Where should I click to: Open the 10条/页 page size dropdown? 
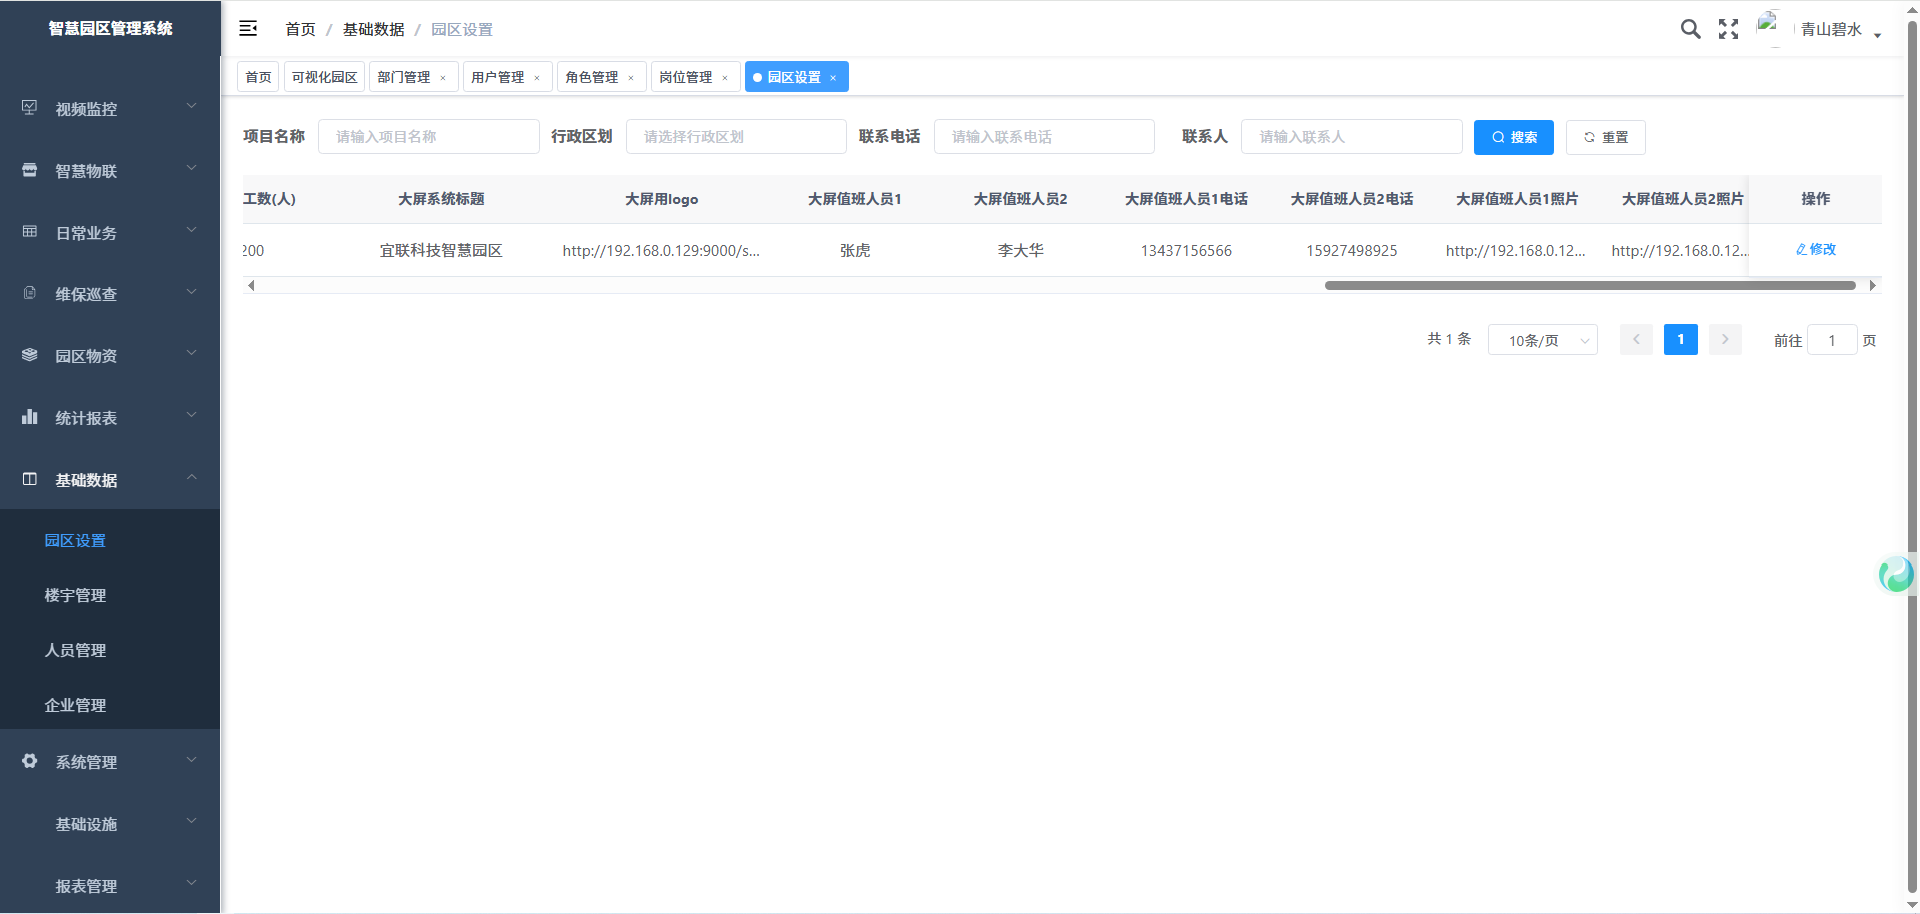point(1542,341)
